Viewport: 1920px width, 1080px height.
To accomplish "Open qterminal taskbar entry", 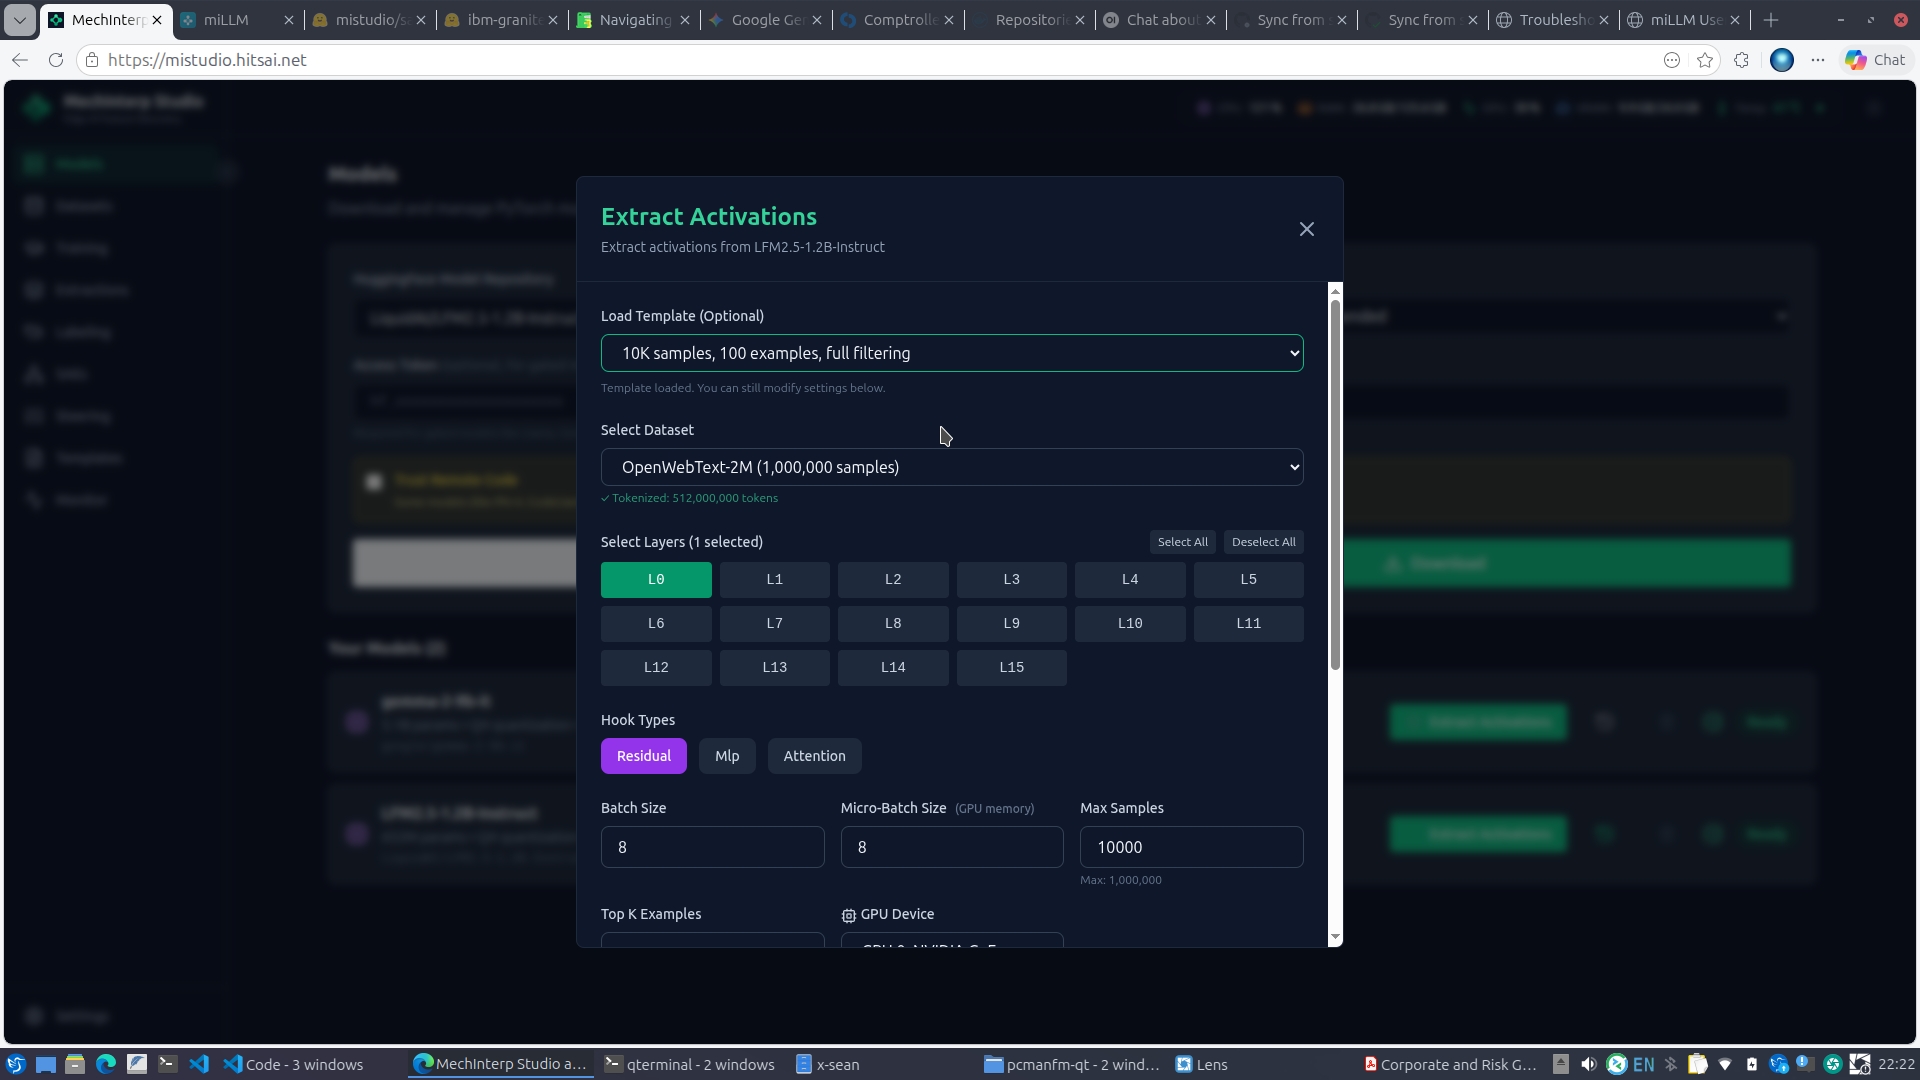I will click(x=690, y=1064).
